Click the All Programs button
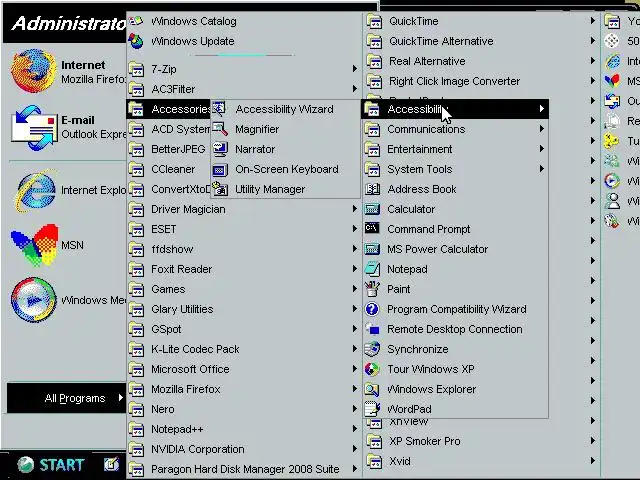 click(x=67, y=398)
